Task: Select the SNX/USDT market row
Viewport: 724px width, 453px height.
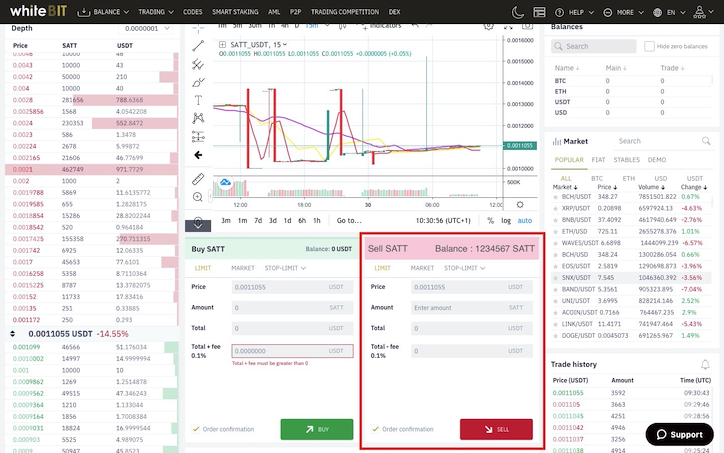Action: click(631, 278)
